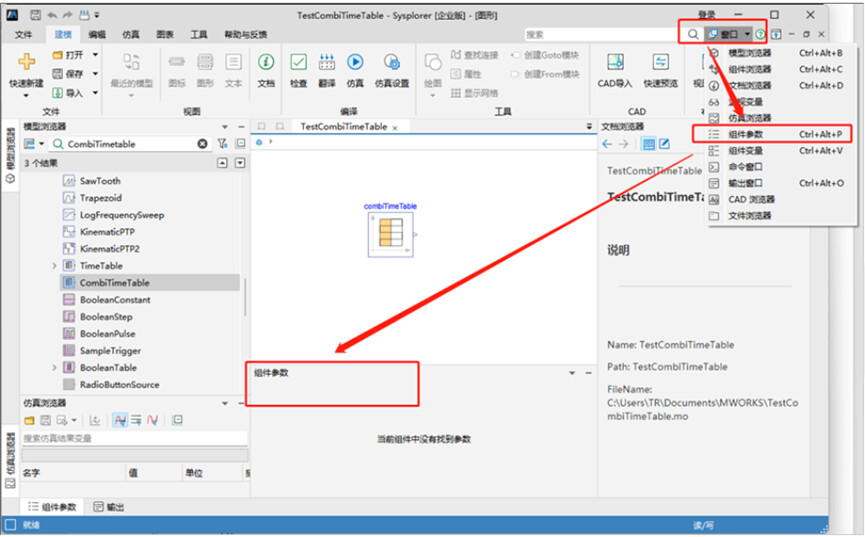Click 显示网格 show grid tool

coord(474,93)
